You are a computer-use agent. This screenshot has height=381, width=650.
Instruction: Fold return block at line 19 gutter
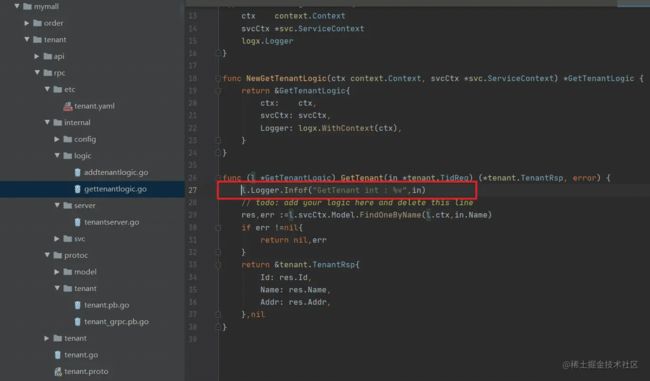pyautogui.click(x=218, y=90)
